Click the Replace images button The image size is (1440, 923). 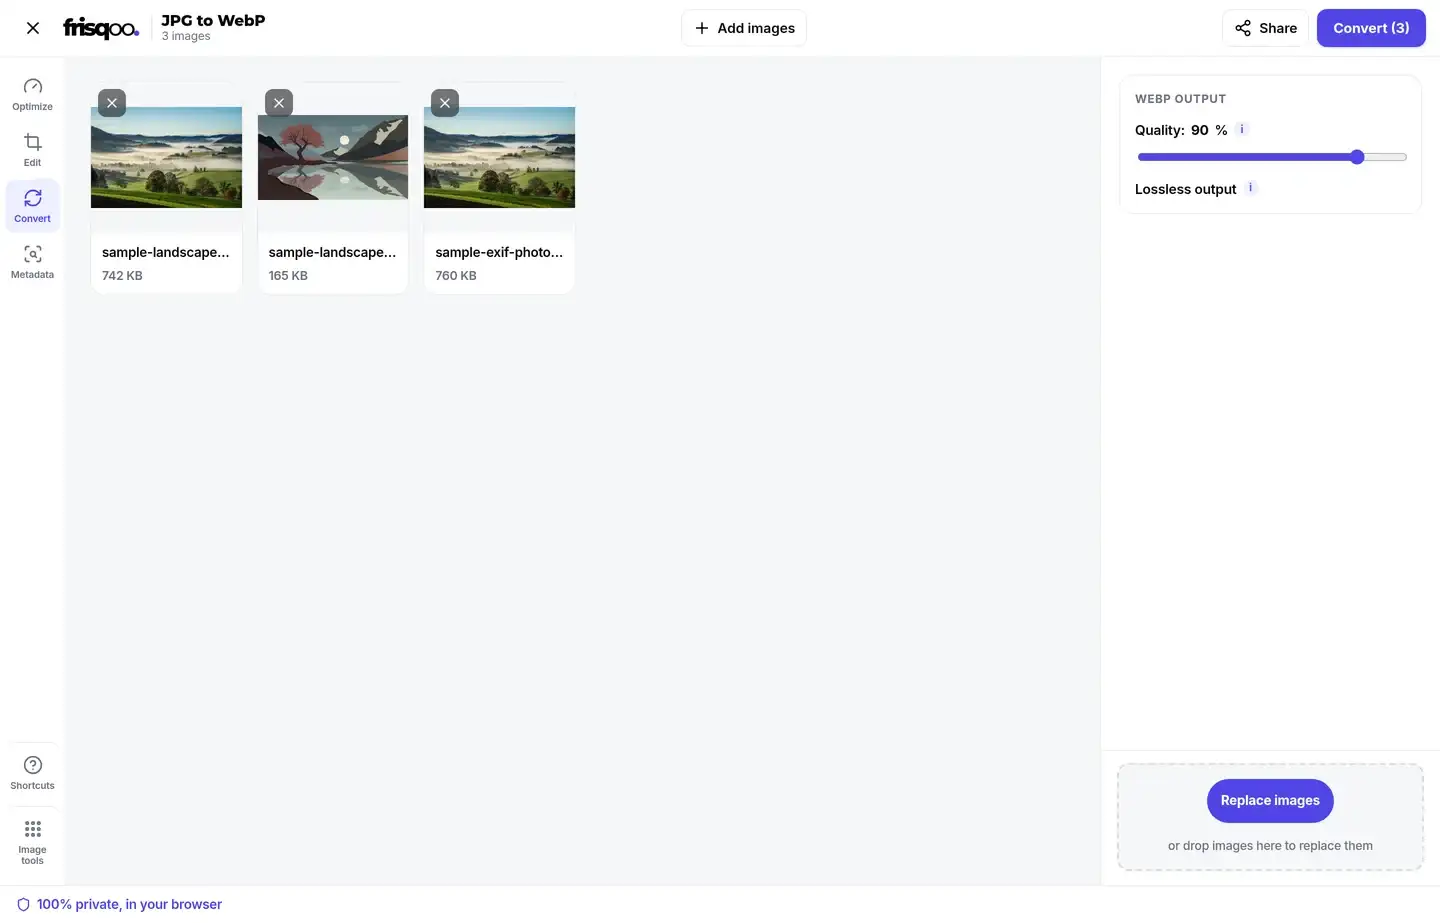[1270, 801]
